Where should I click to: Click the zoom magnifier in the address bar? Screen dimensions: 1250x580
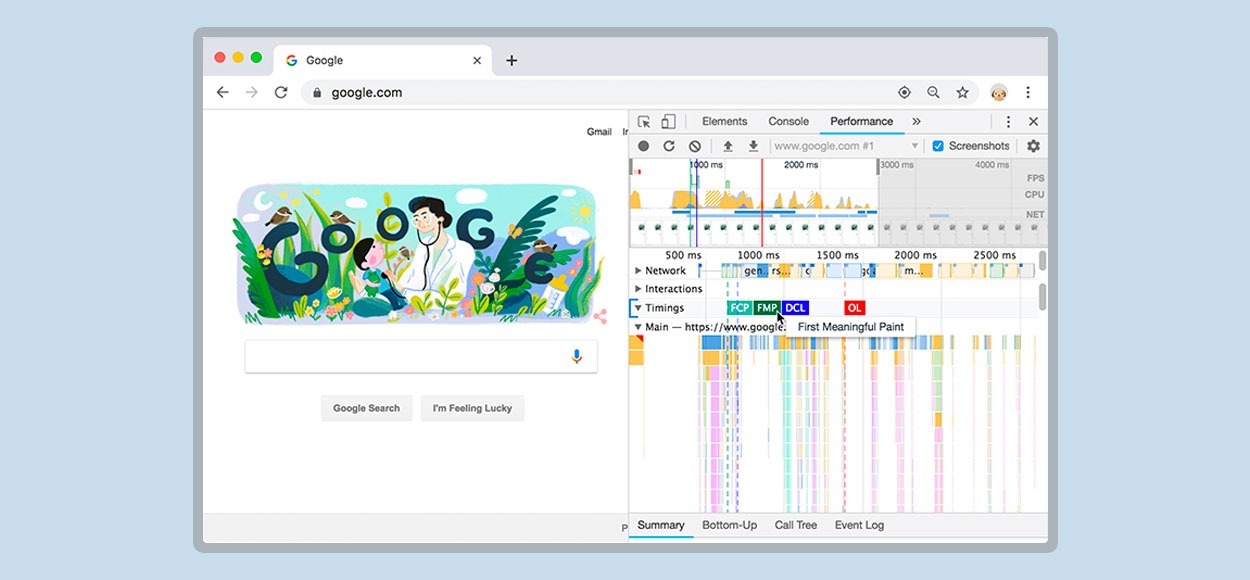pyautogui.click(x=933, y=92)
